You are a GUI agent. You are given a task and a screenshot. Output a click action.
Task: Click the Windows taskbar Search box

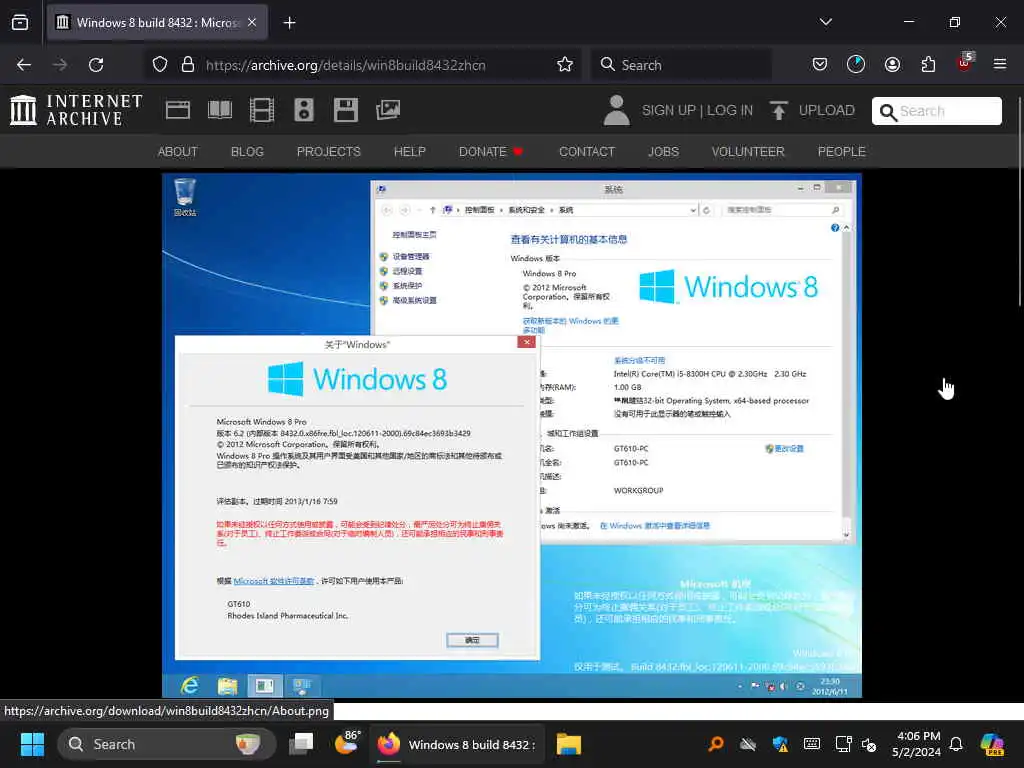(x=167, y=744)
